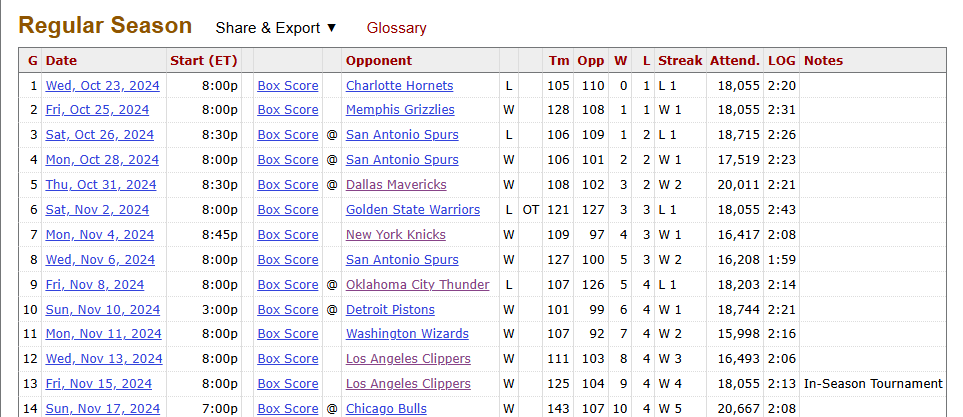The width and height of the screenshot is (963, 417).
Task: Sort by Attend. column header
Action: (735, 61)
